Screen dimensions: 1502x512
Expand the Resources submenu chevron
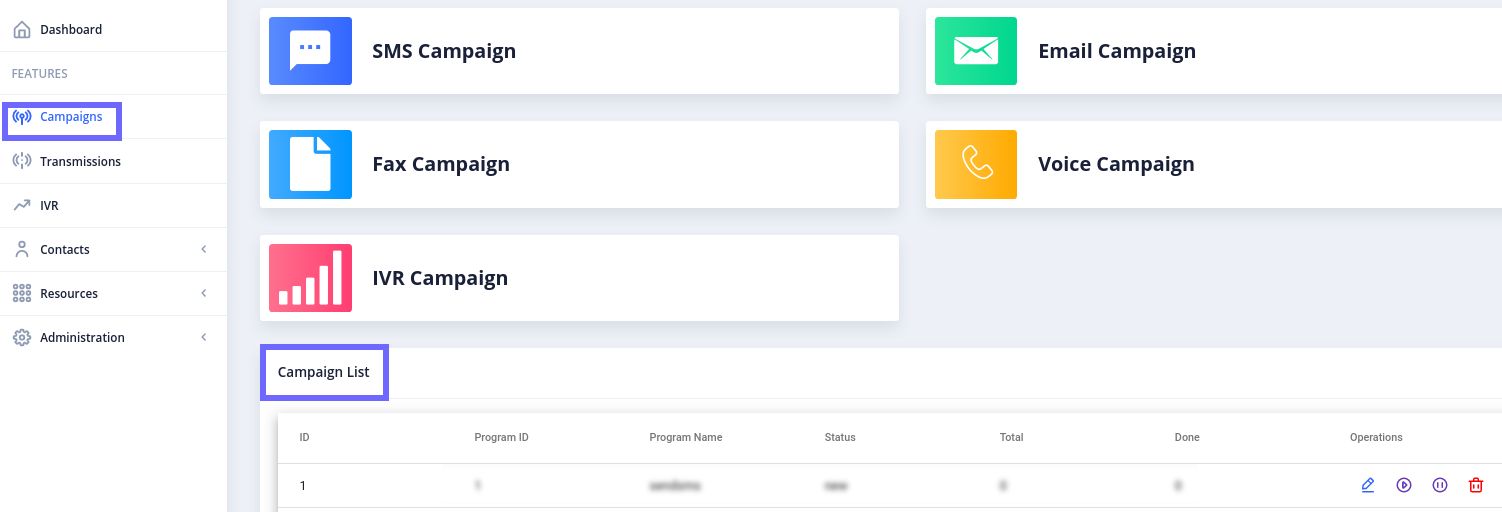[204, 293]
